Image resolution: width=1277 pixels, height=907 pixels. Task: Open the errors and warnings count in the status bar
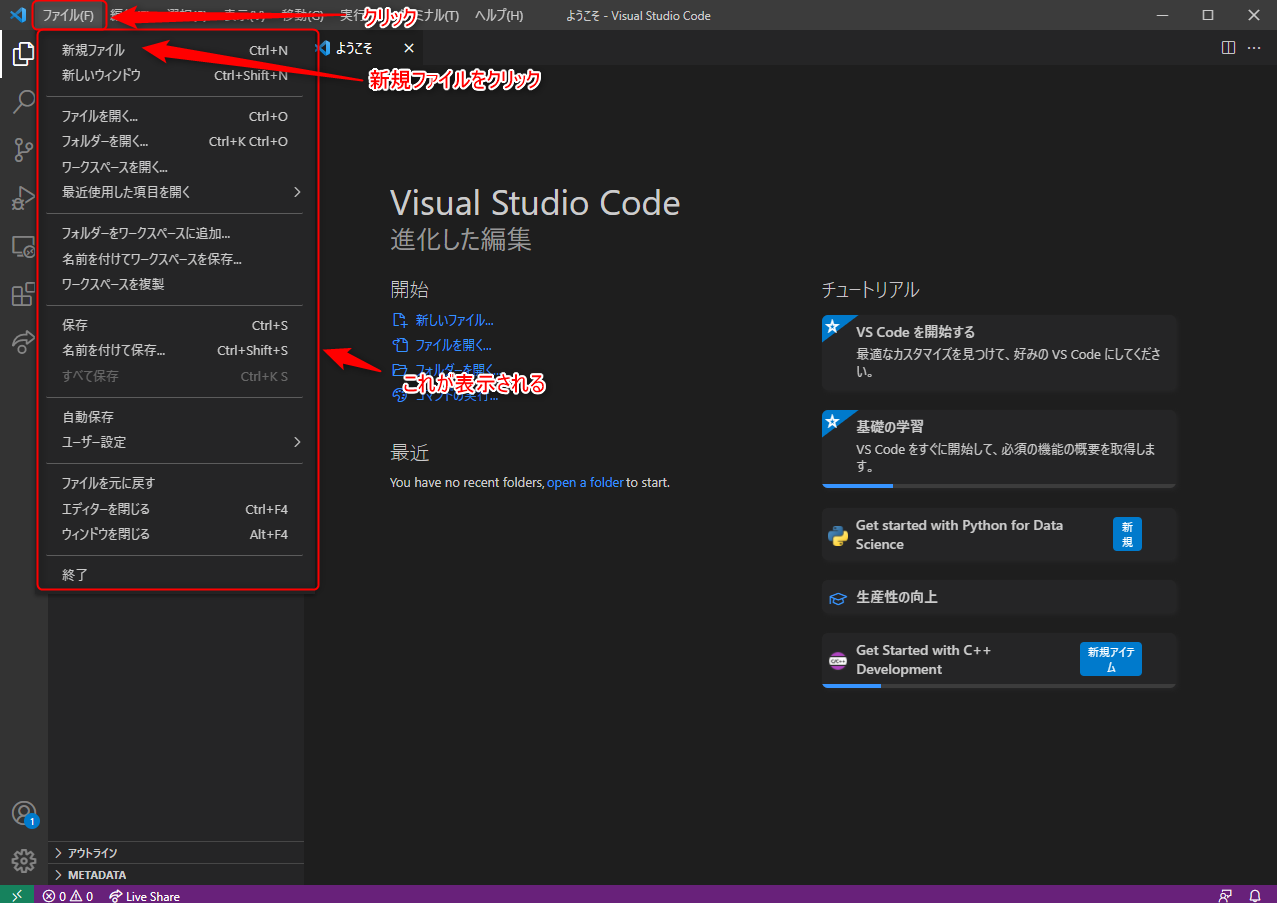(68, 896)
